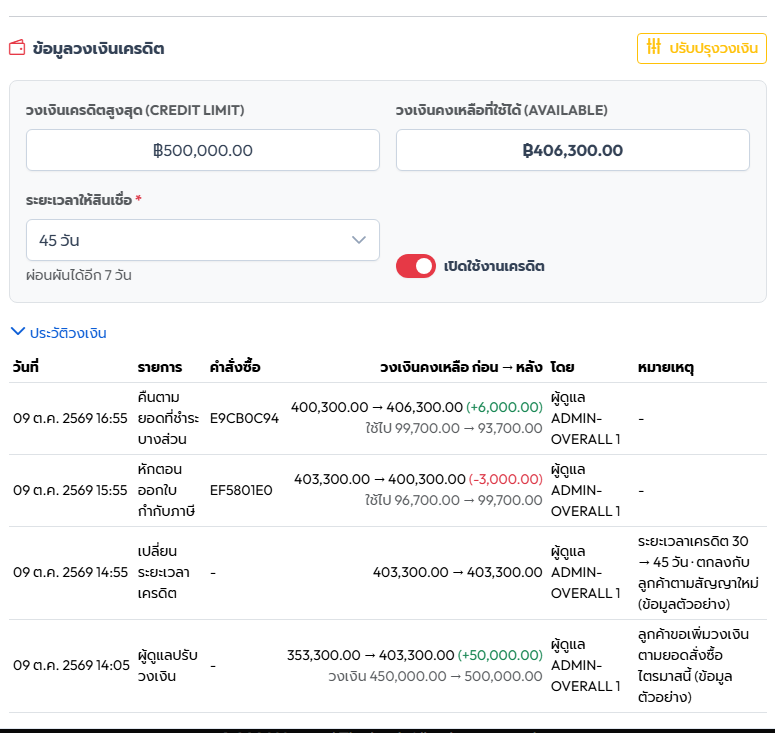Image resolution: width=775 pixels, height=733 pixels.
Task: Open the ปรับปรุงวงเงิน adjust credit button
Action: point(701,48)
